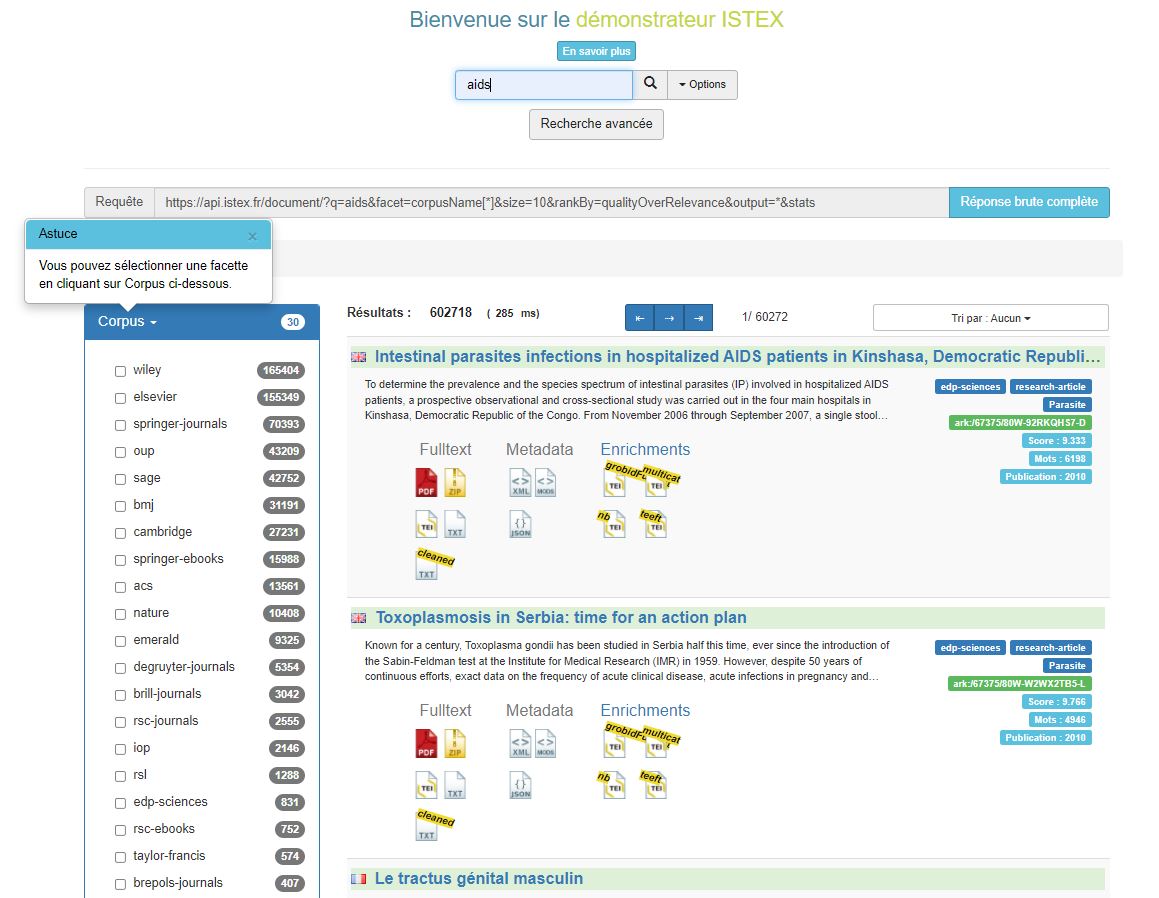
Task: Tick the bmj corpus checkbox
Action: 120,506
